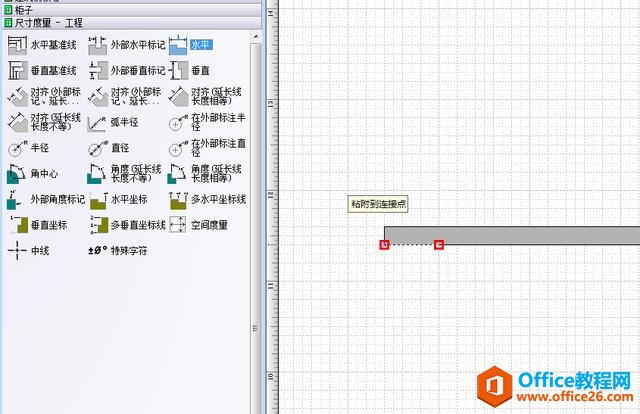Select the 在外部标注半径 shape
The width and height of the screenshot is (640, 414).
[207, 122]
